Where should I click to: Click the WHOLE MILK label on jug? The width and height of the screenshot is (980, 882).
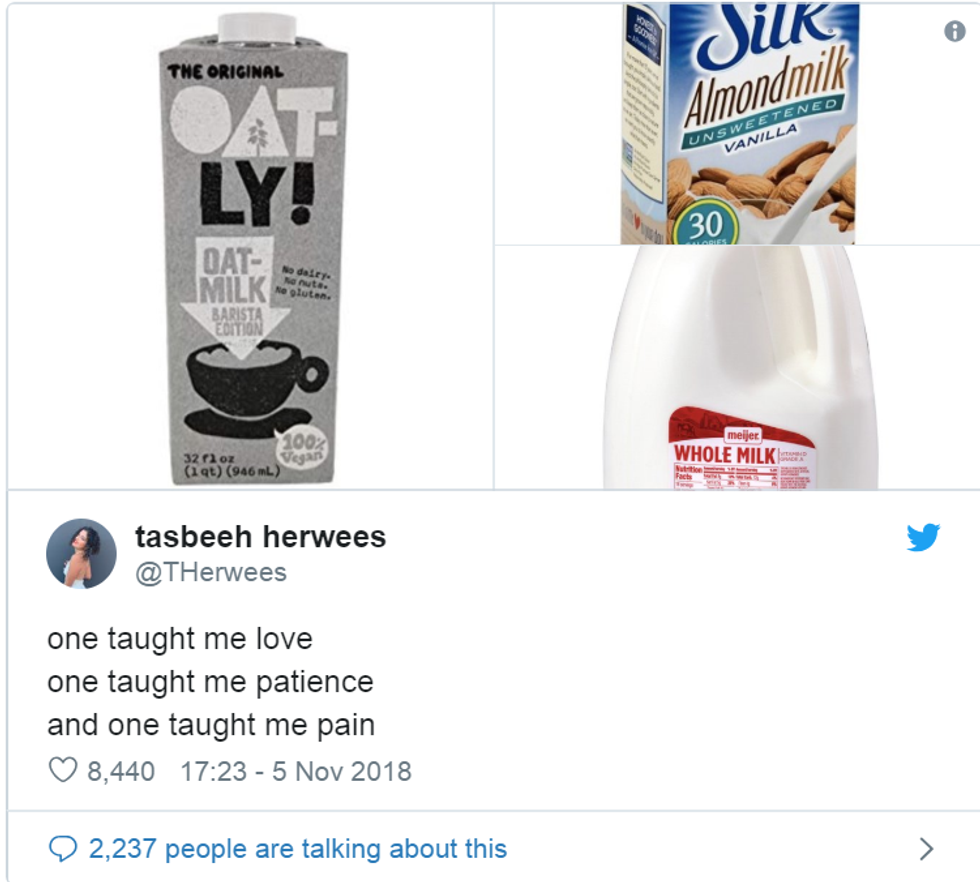(x=725, y=454)
